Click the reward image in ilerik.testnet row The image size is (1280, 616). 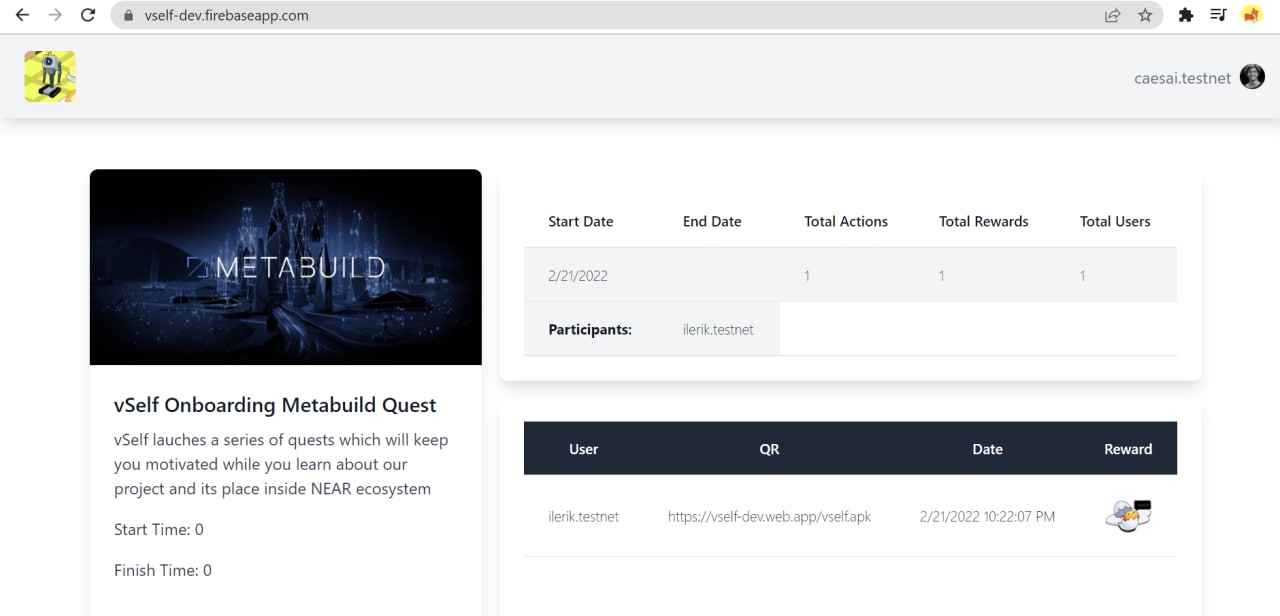click(x=1129, y=516)
